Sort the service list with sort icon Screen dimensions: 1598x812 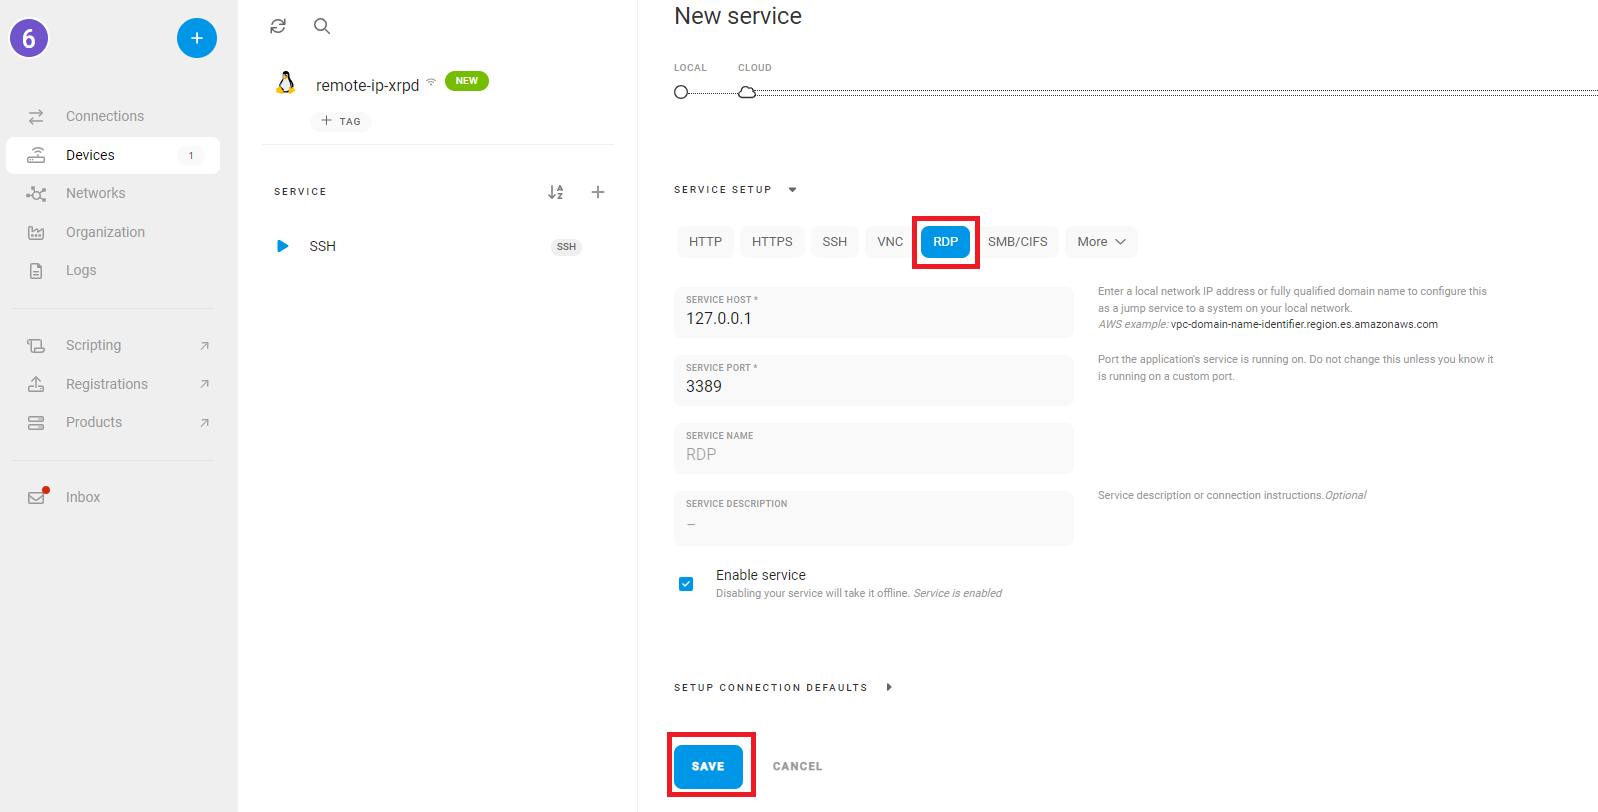pyautogui.click(x=556, y=192)
